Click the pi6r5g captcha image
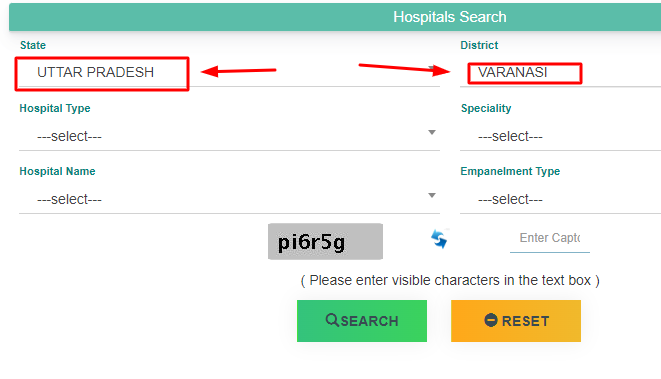Image resolution: width=661 pixels, height=379 pixels. 325,242
